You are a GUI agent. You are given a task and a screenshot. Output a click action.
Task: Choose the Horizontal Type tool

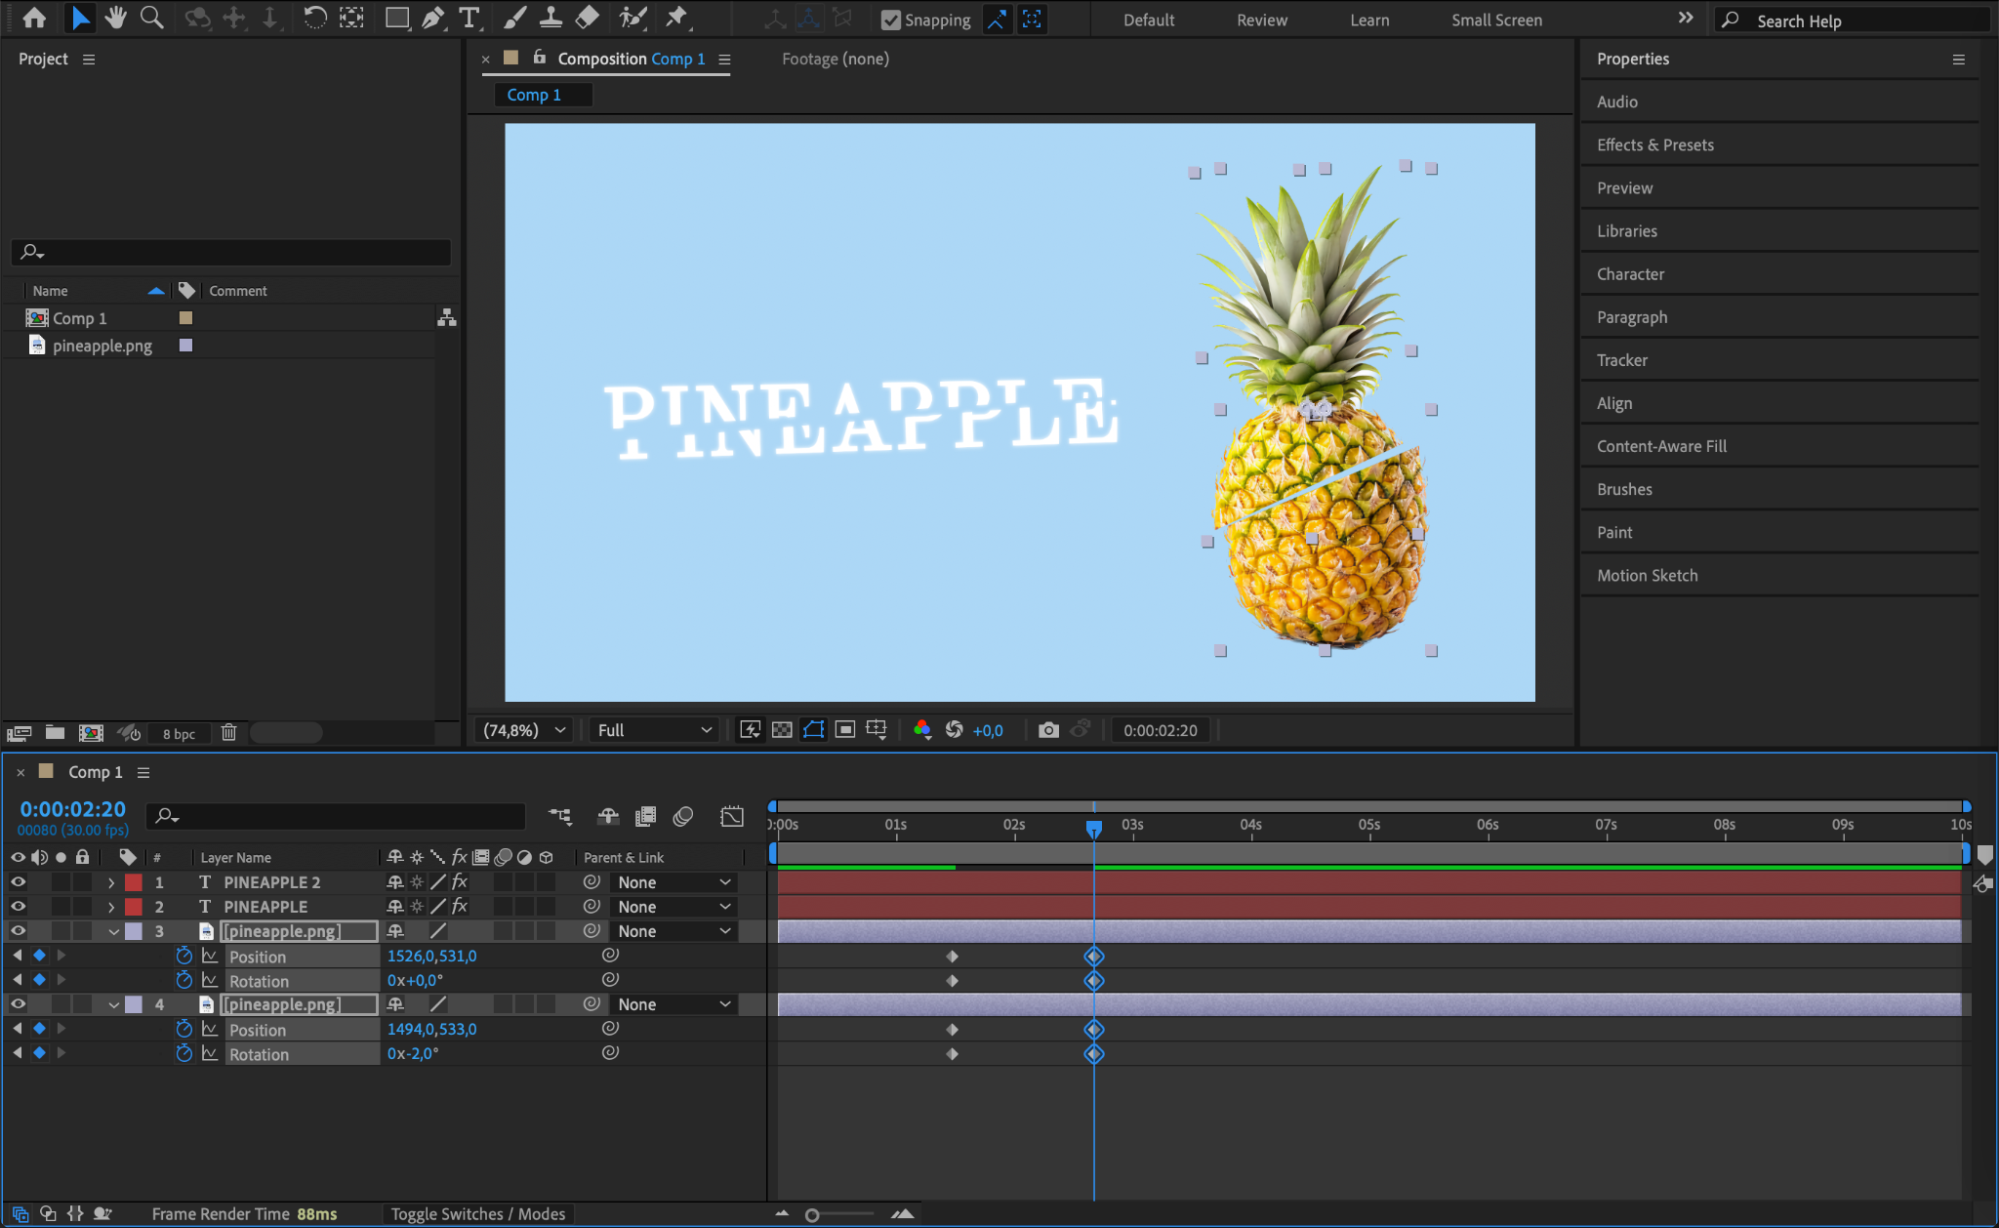tap(468, 17)
